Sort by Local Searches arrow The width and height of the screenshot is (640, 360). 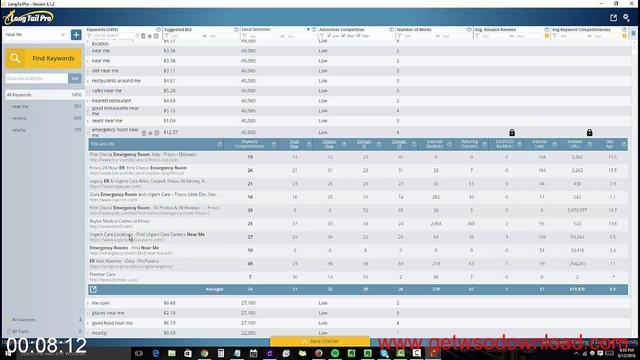[x=308, y=30]
